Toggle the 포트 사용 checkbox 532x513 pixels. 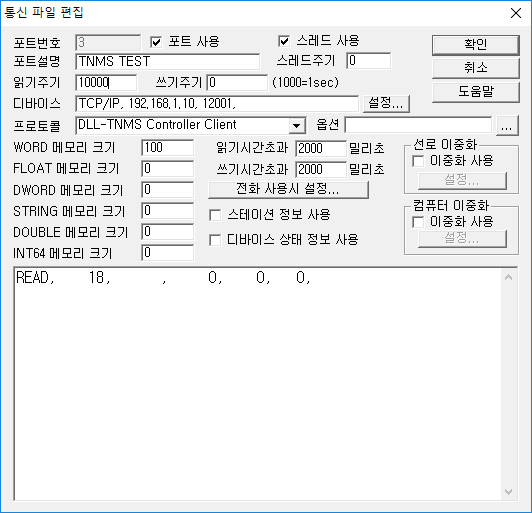(156, 42)
